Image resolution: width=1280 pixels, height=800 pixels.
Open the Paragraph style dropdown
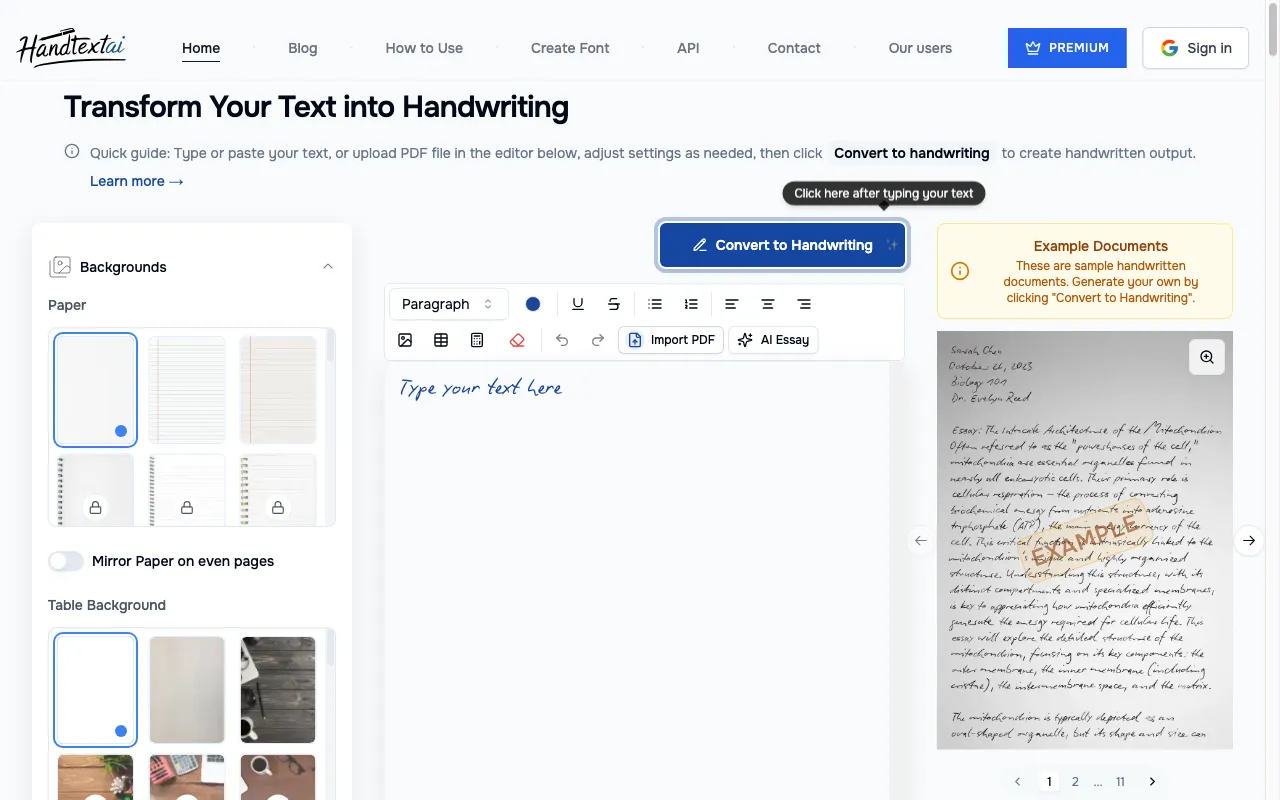click(x=447, y=304)
